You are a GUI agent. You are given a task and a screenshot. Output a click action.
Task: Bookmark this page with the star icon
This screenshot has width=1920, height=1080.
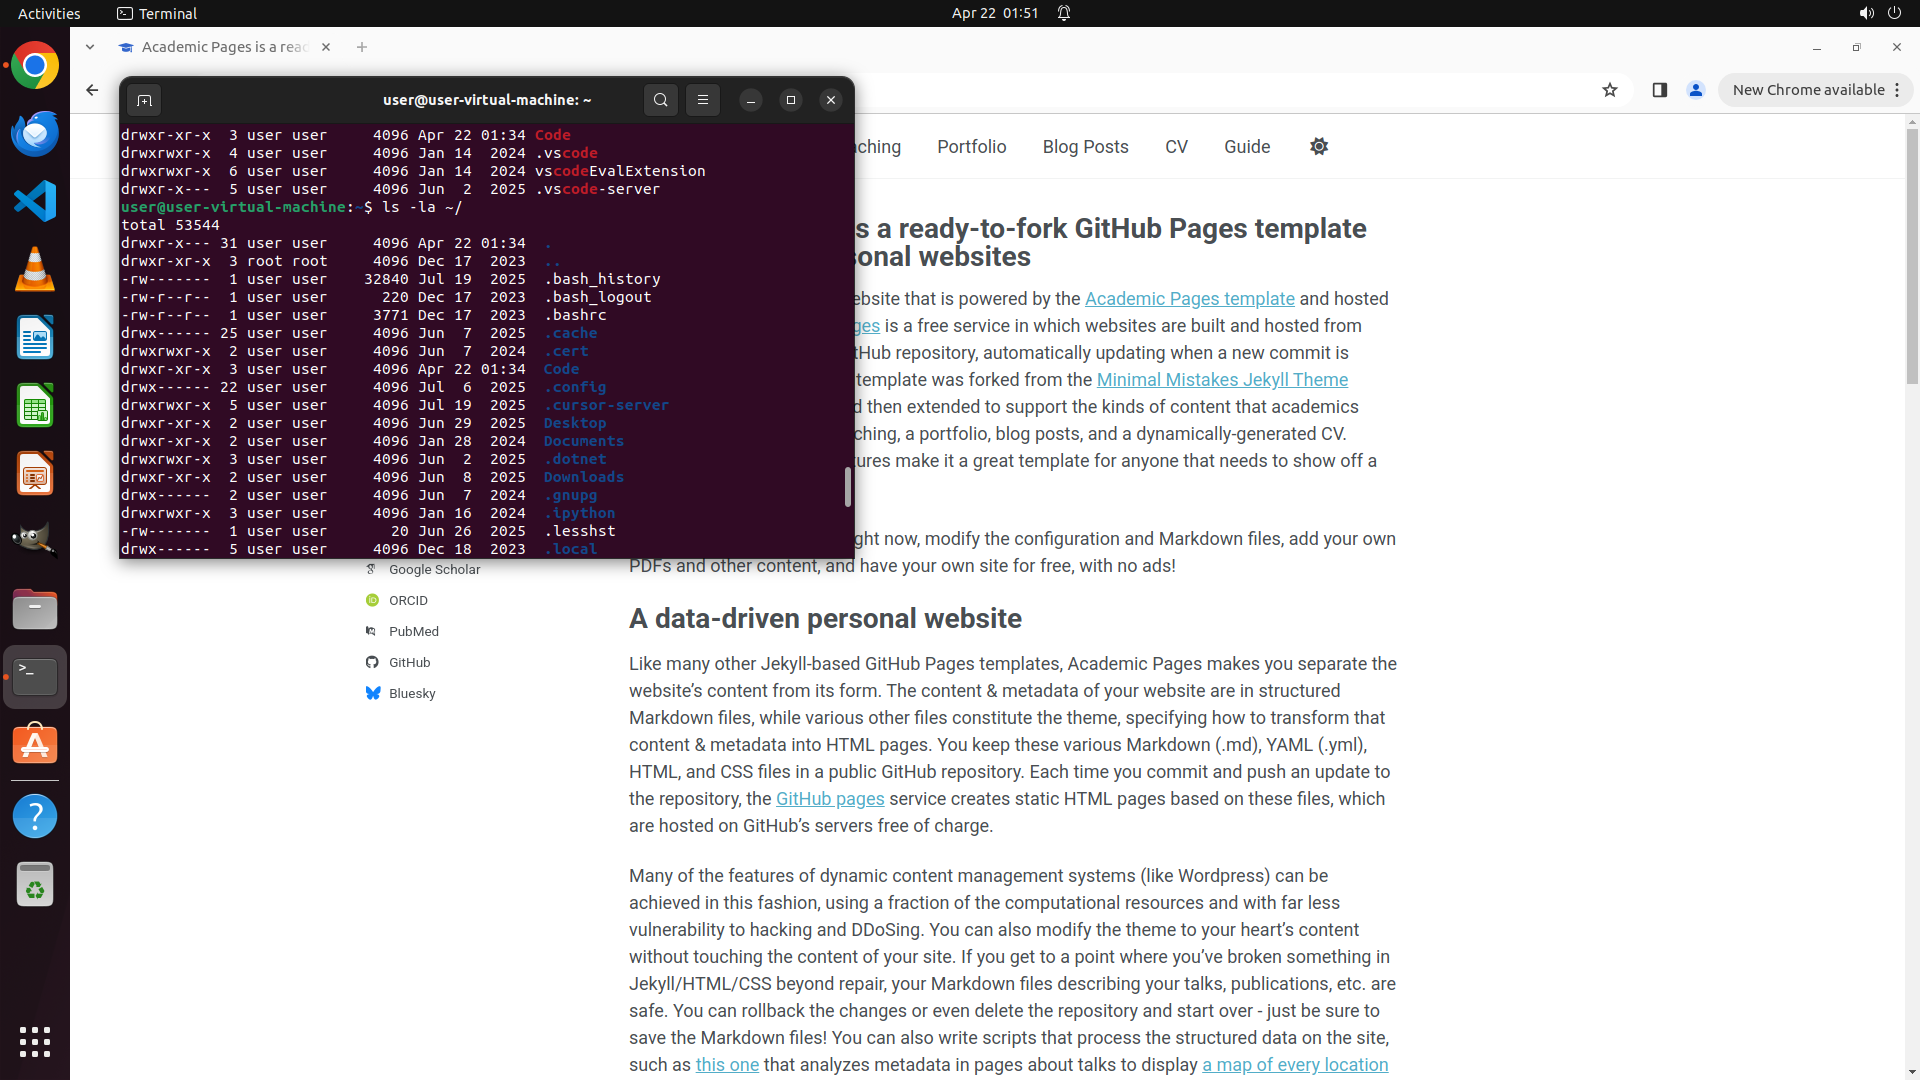(1609, 90)
